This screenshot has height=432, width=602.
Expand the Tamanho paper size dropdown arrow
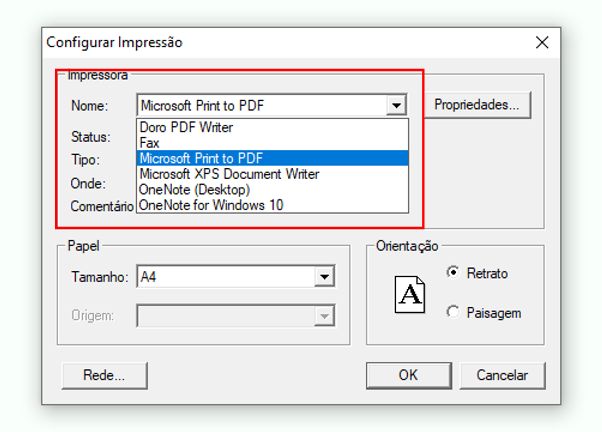tap(324, 276)
